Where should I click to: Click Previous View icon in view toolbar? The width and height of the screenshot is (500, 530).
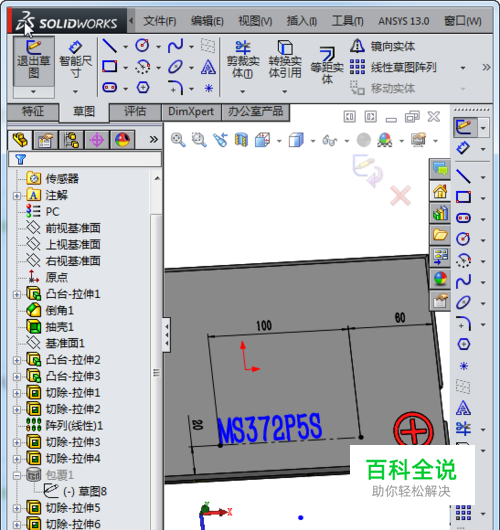pos(220,140)
